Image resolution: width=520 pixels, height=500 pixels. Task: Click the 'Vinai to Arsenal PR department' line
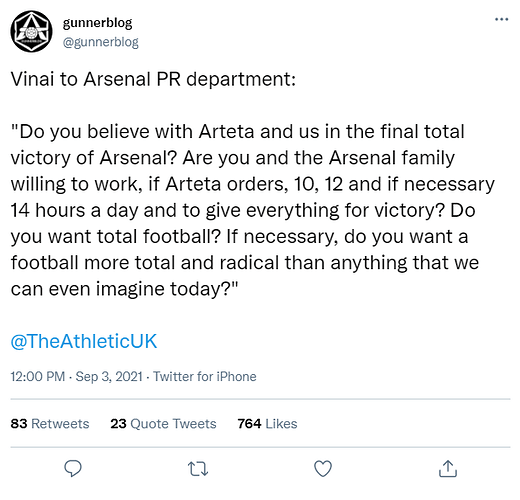point(153,79)
